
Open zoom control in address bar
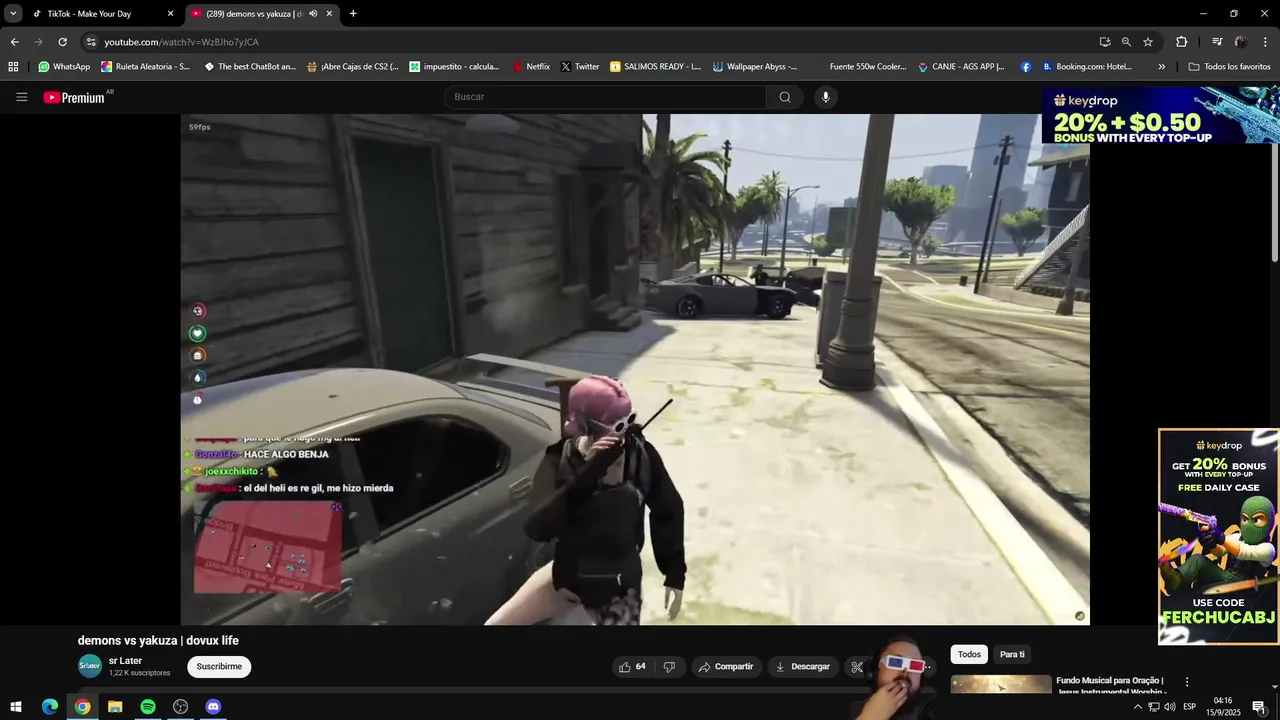pos(1126,42)
